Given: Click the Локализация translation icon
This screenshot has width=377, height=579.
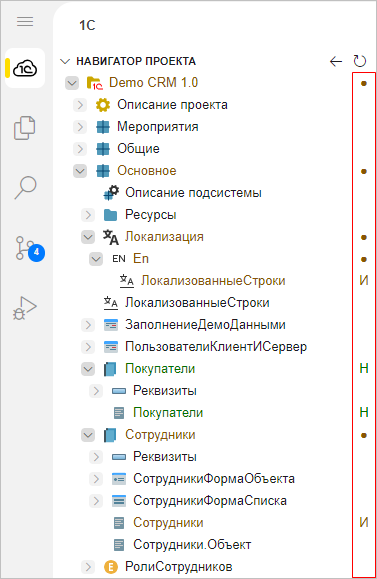Looking at the screenshot, I should pos(111,237).
